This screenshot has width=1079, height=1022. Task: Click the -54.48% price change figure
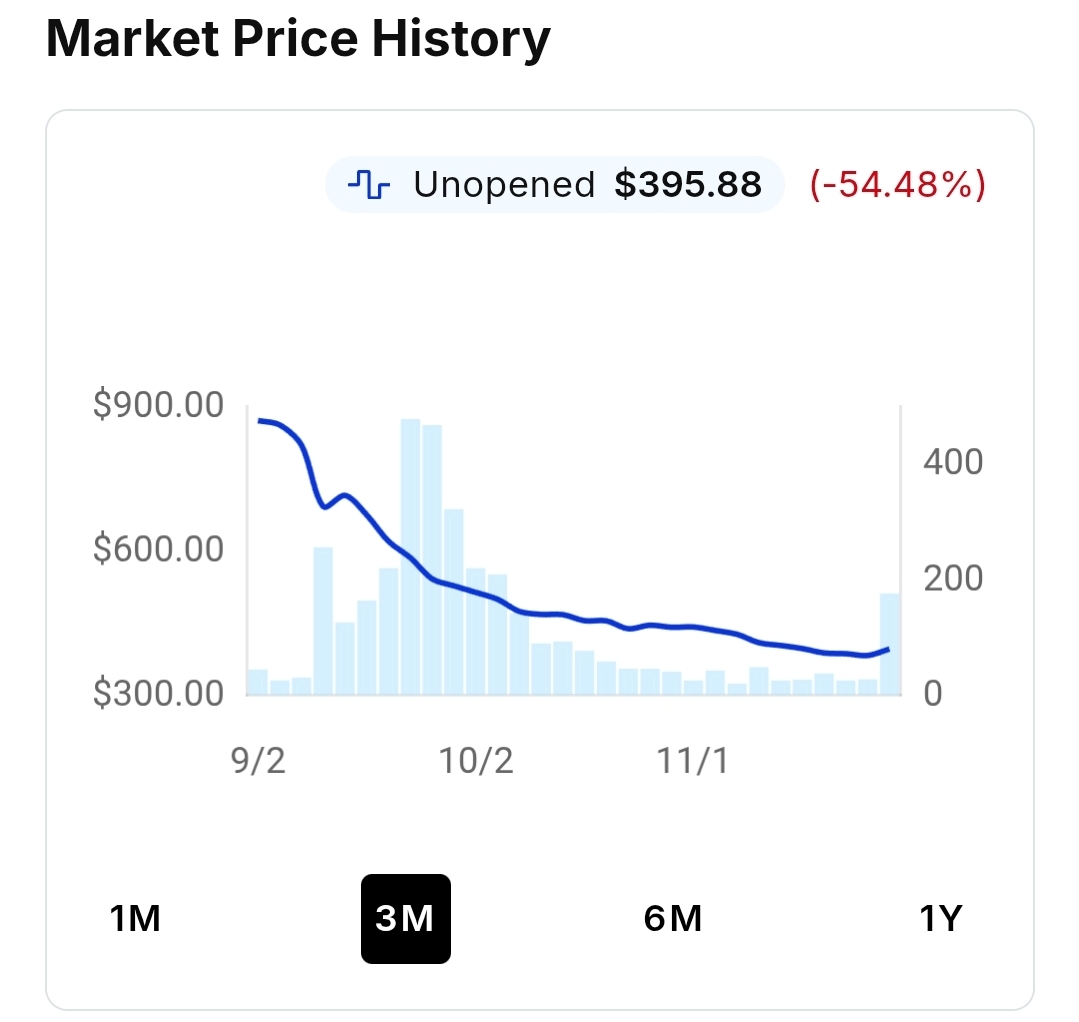click(x=897, y=185)
